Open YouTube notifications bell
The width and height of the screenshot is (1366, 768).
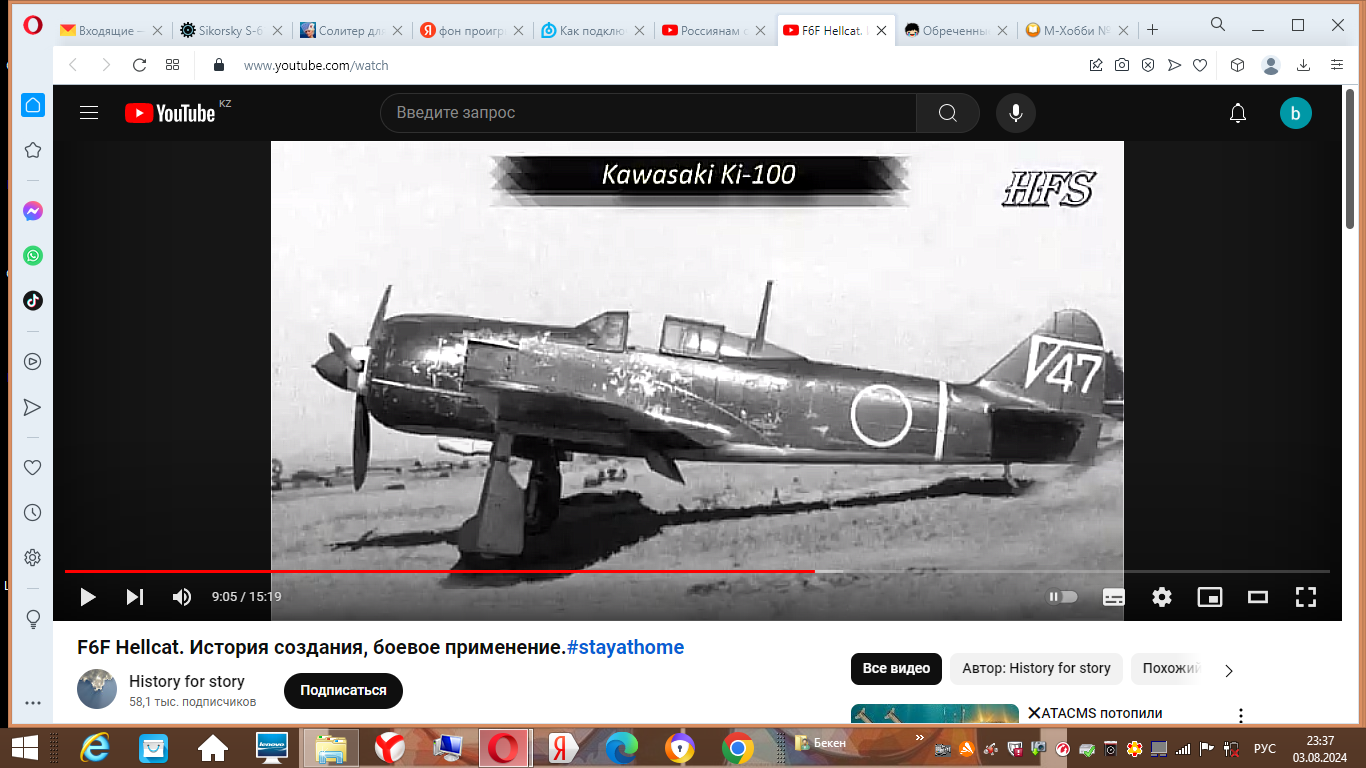pos(1237,113)
